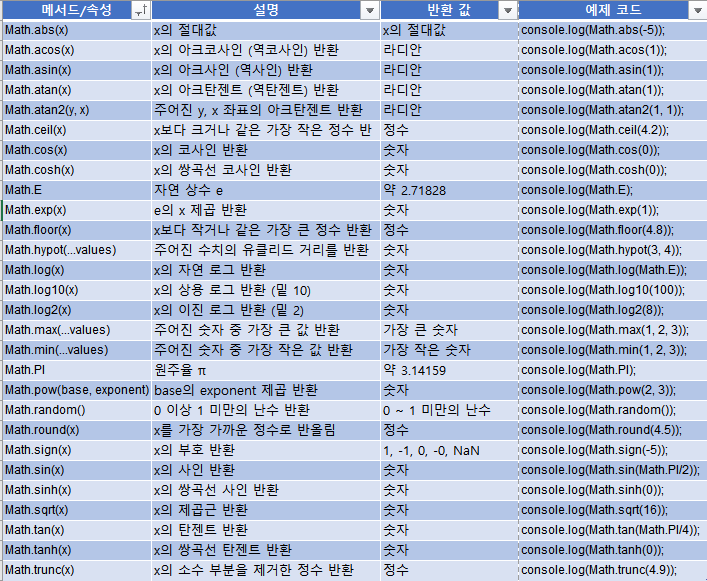Click the console.log(Math.log(Math.E)); cell
The image size is (707, 581).
pyautogui.click(x=613, y=270)
